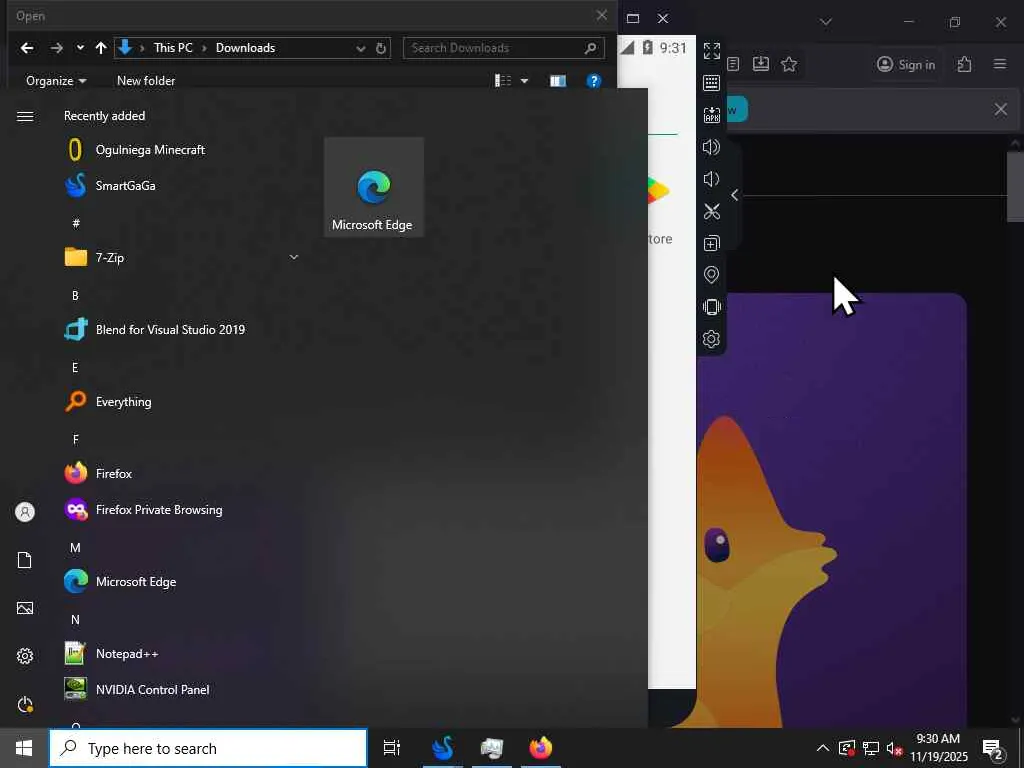The height and width of the screenshot is (768, 1024).
Task: Set location with pin icon in SmartGaGa
Action: coord(711,275)
